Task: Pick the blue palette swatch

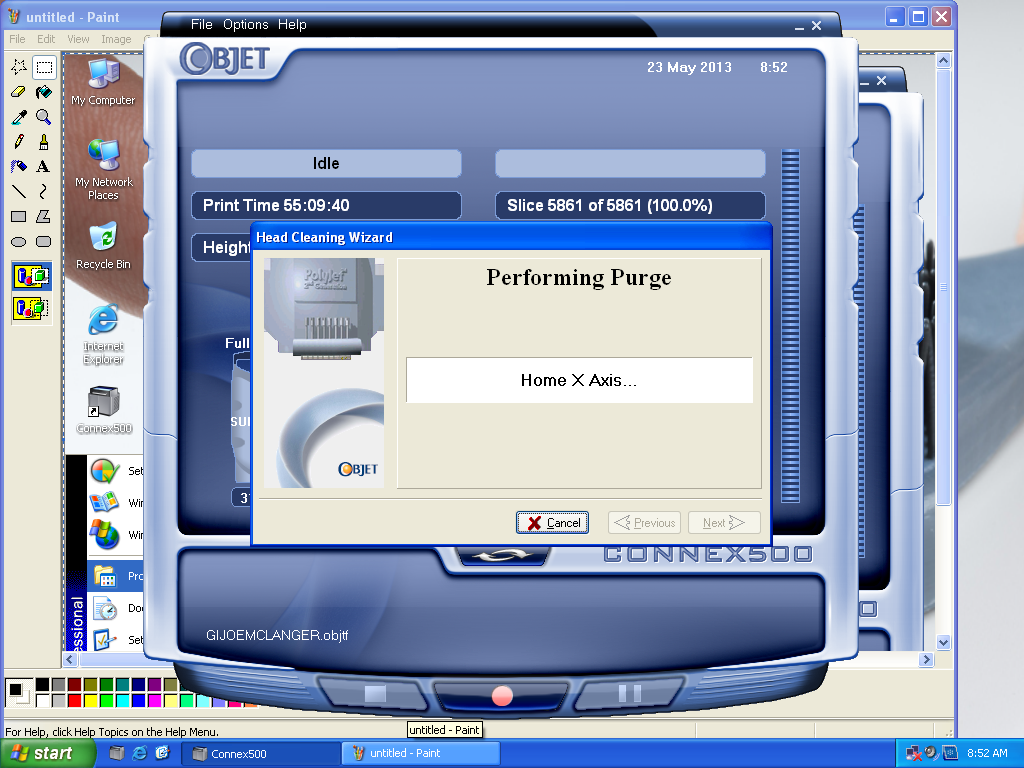Action: [x=138, y=701]
